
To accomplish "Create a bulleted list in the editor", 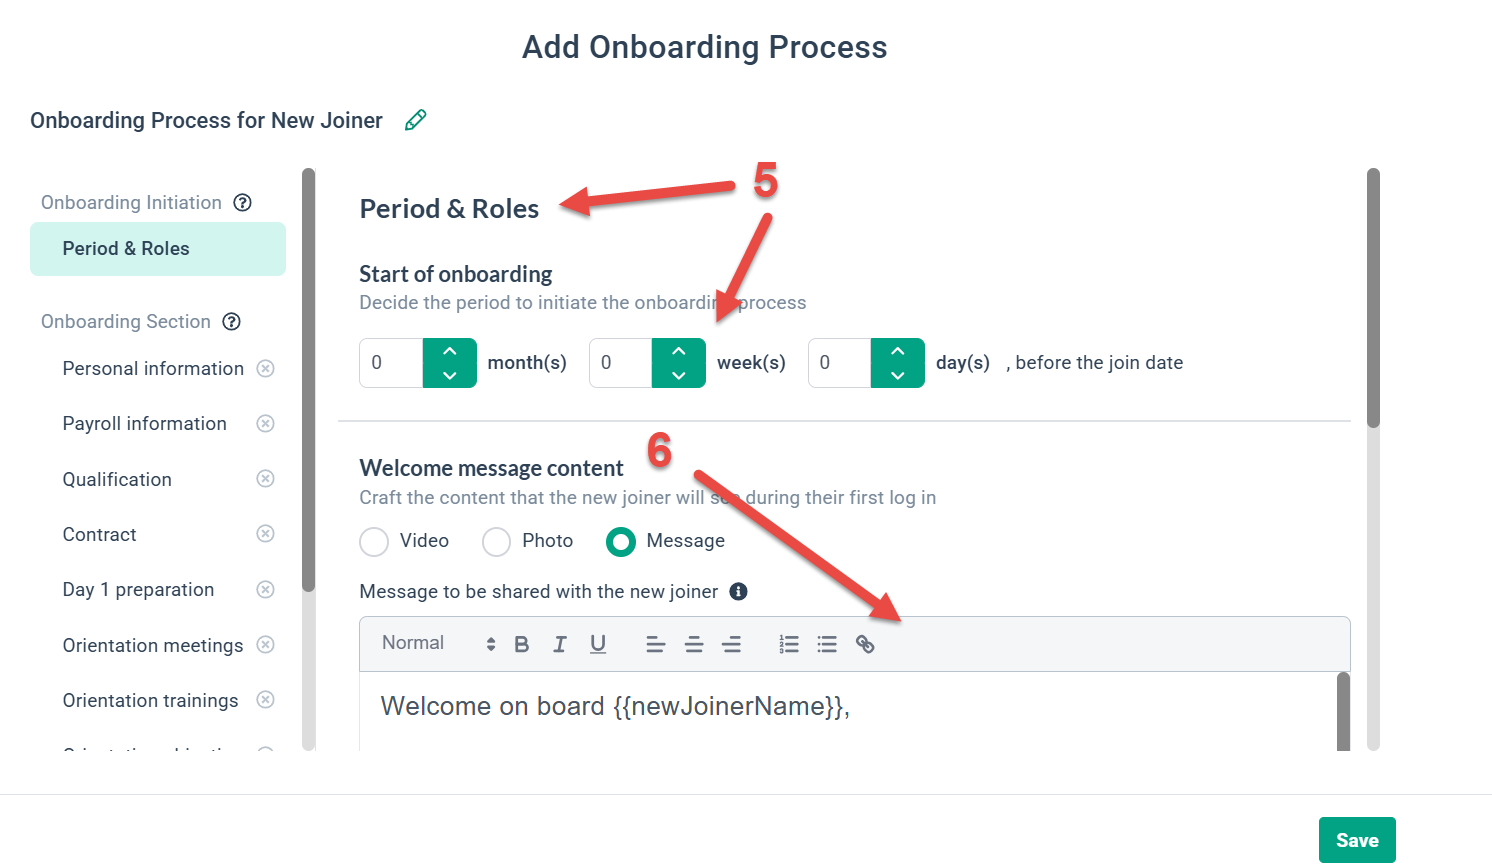I will coord(826,644).
